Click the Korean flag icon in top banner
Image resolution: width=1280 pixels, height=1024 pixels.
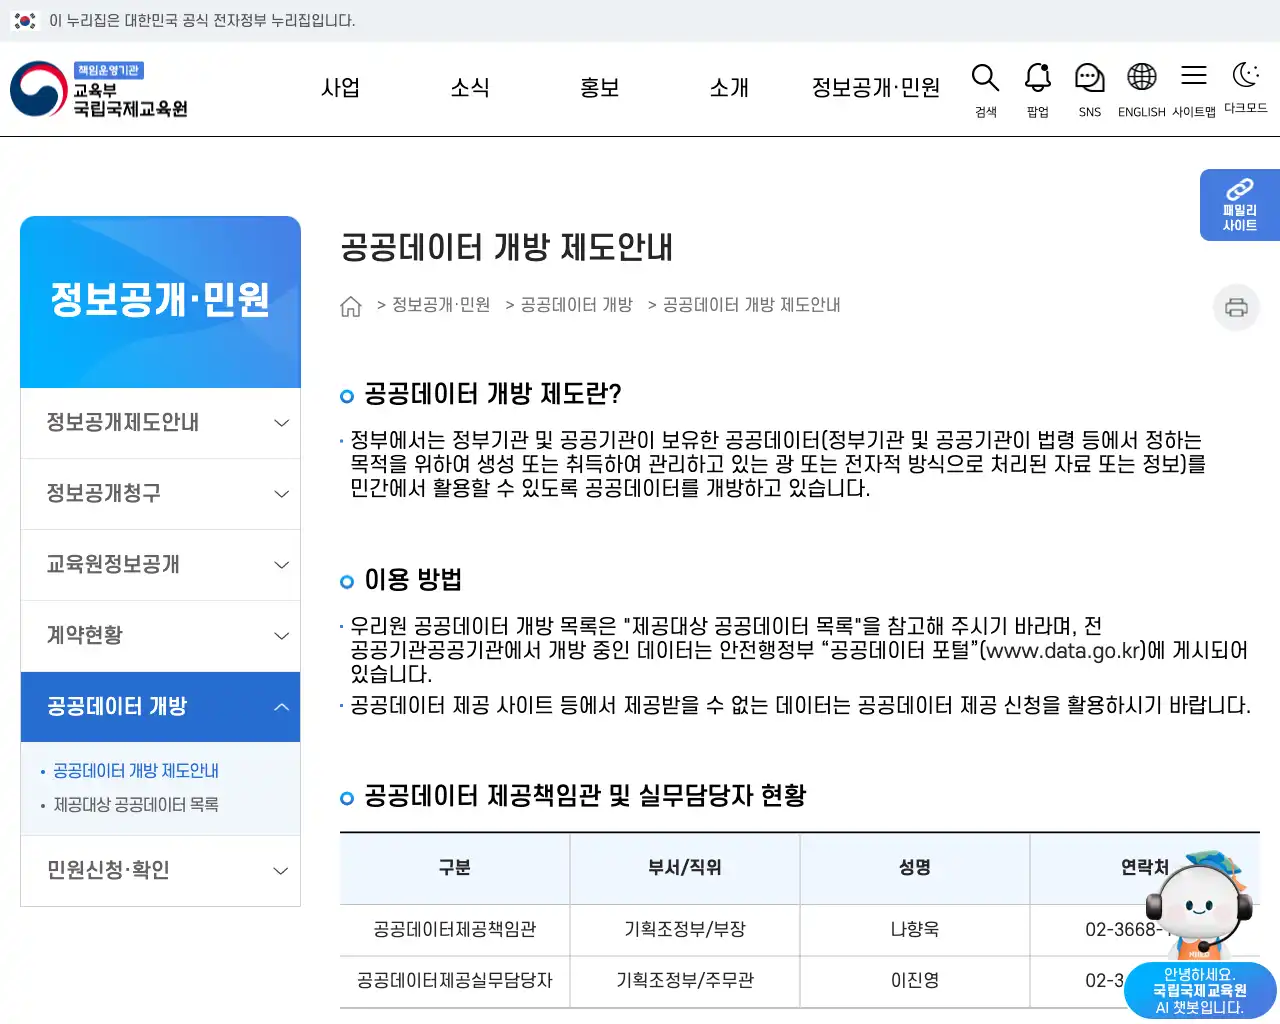tap(24, 20)
